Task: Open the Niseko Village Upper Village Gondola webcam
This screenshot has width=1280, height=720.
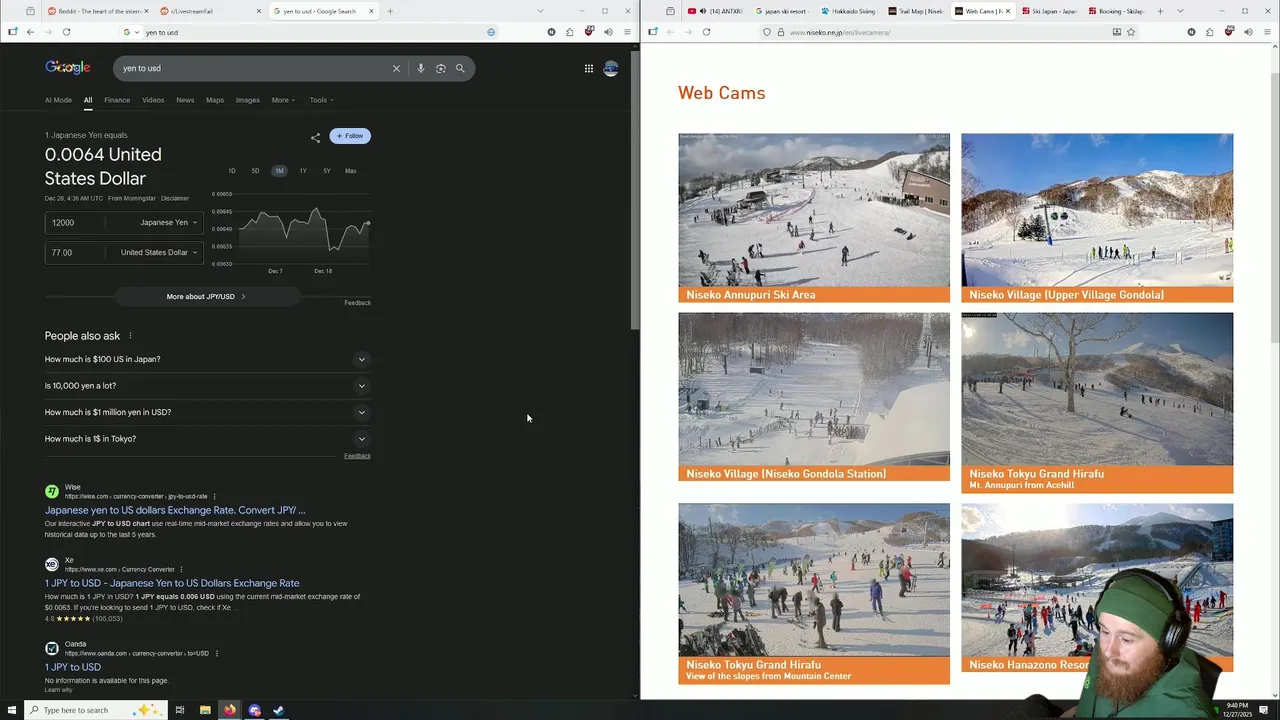Action: point(1097,218)
